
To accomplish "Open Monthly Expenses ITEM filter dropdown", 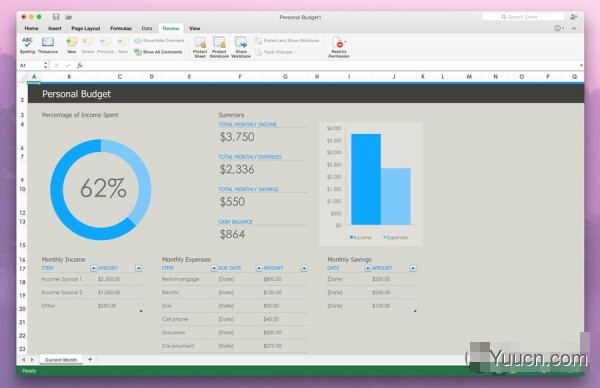I will [x=214, y=269].
